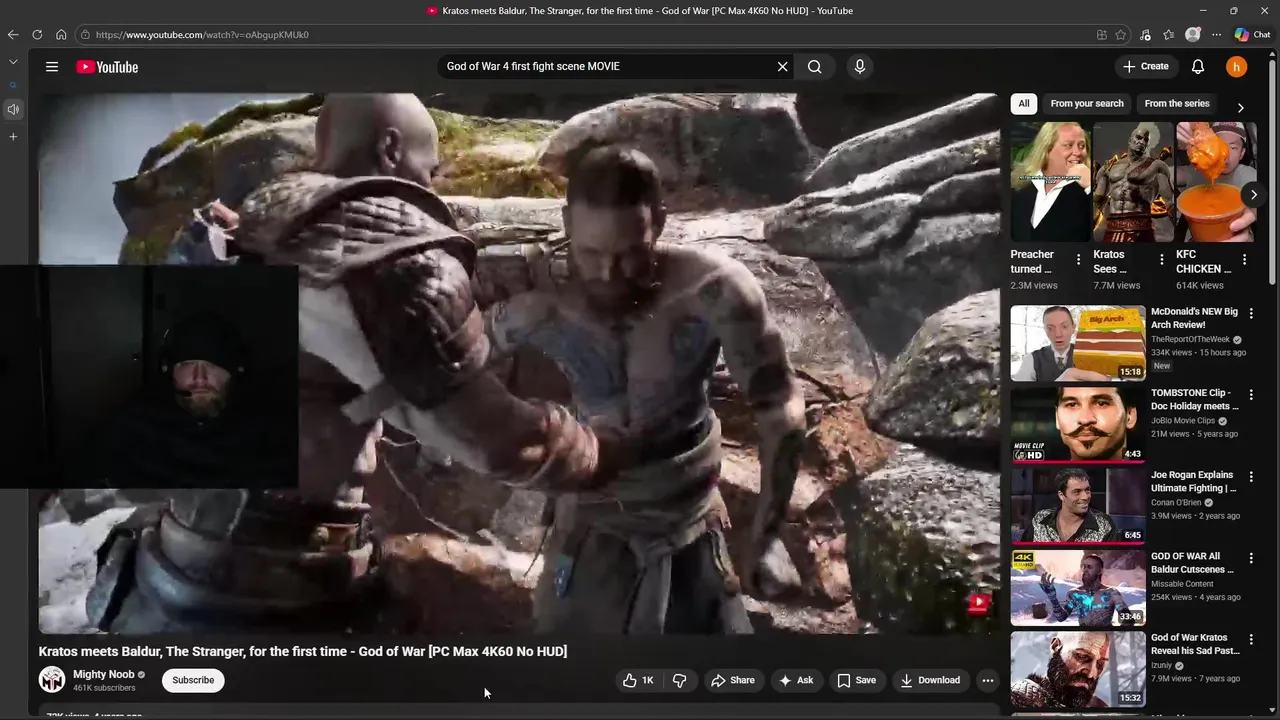Like the video with the thumbs-up icon
1280x720 pixels.
(x=638, y=680)
